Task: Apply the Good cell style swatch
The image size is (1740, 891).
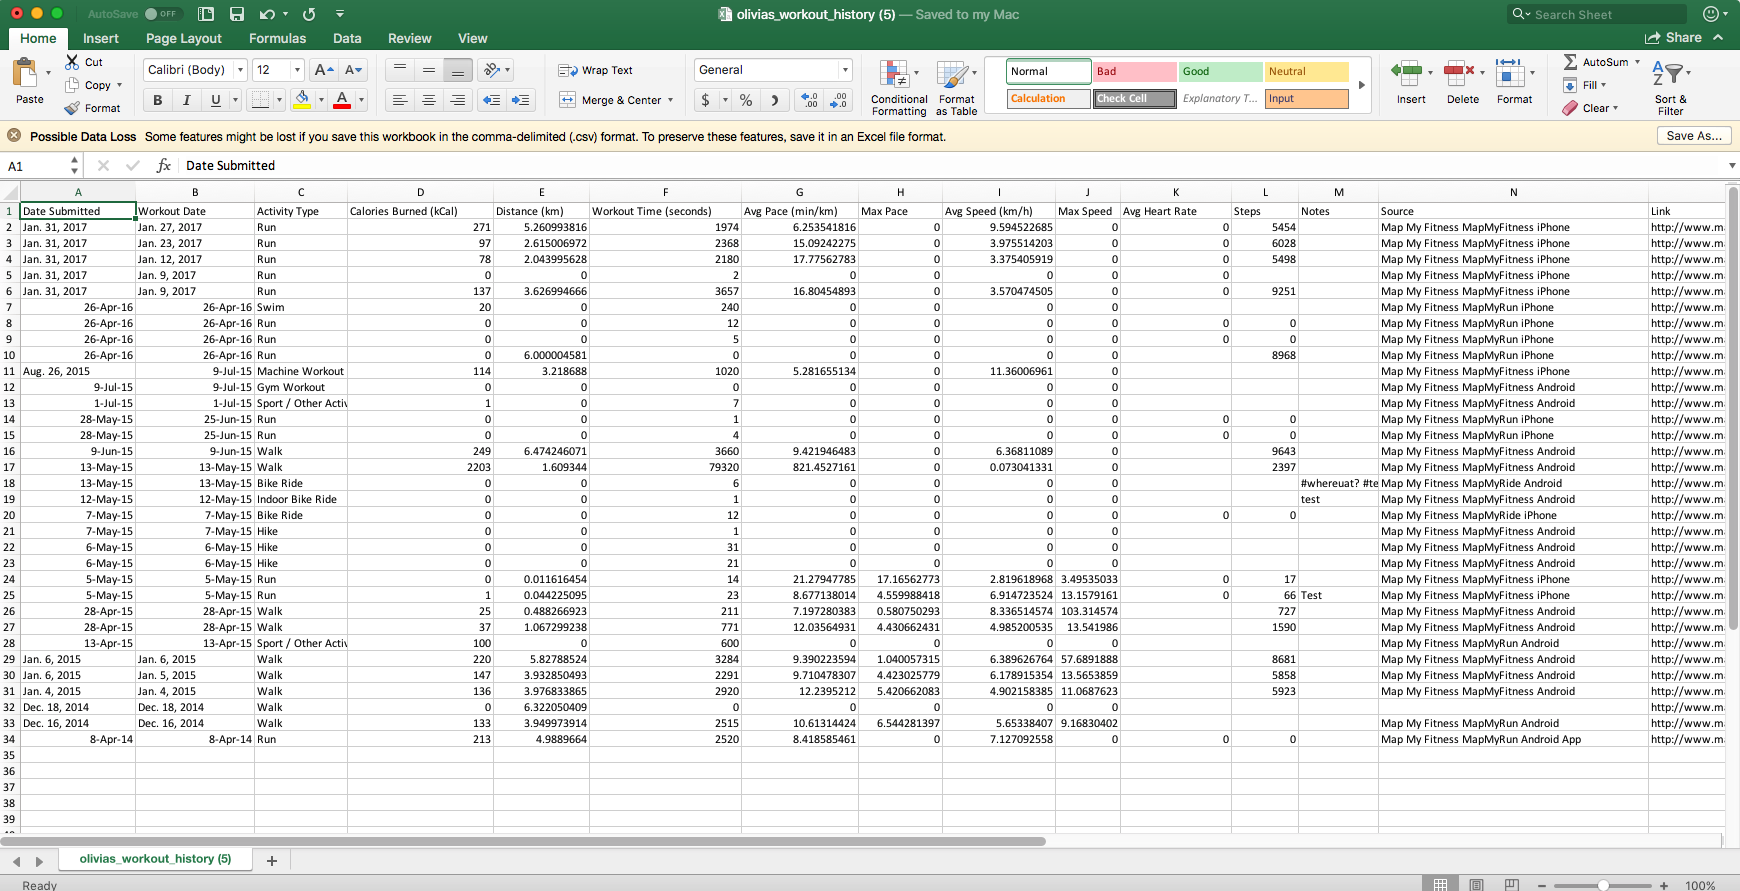Action: 1219,71
